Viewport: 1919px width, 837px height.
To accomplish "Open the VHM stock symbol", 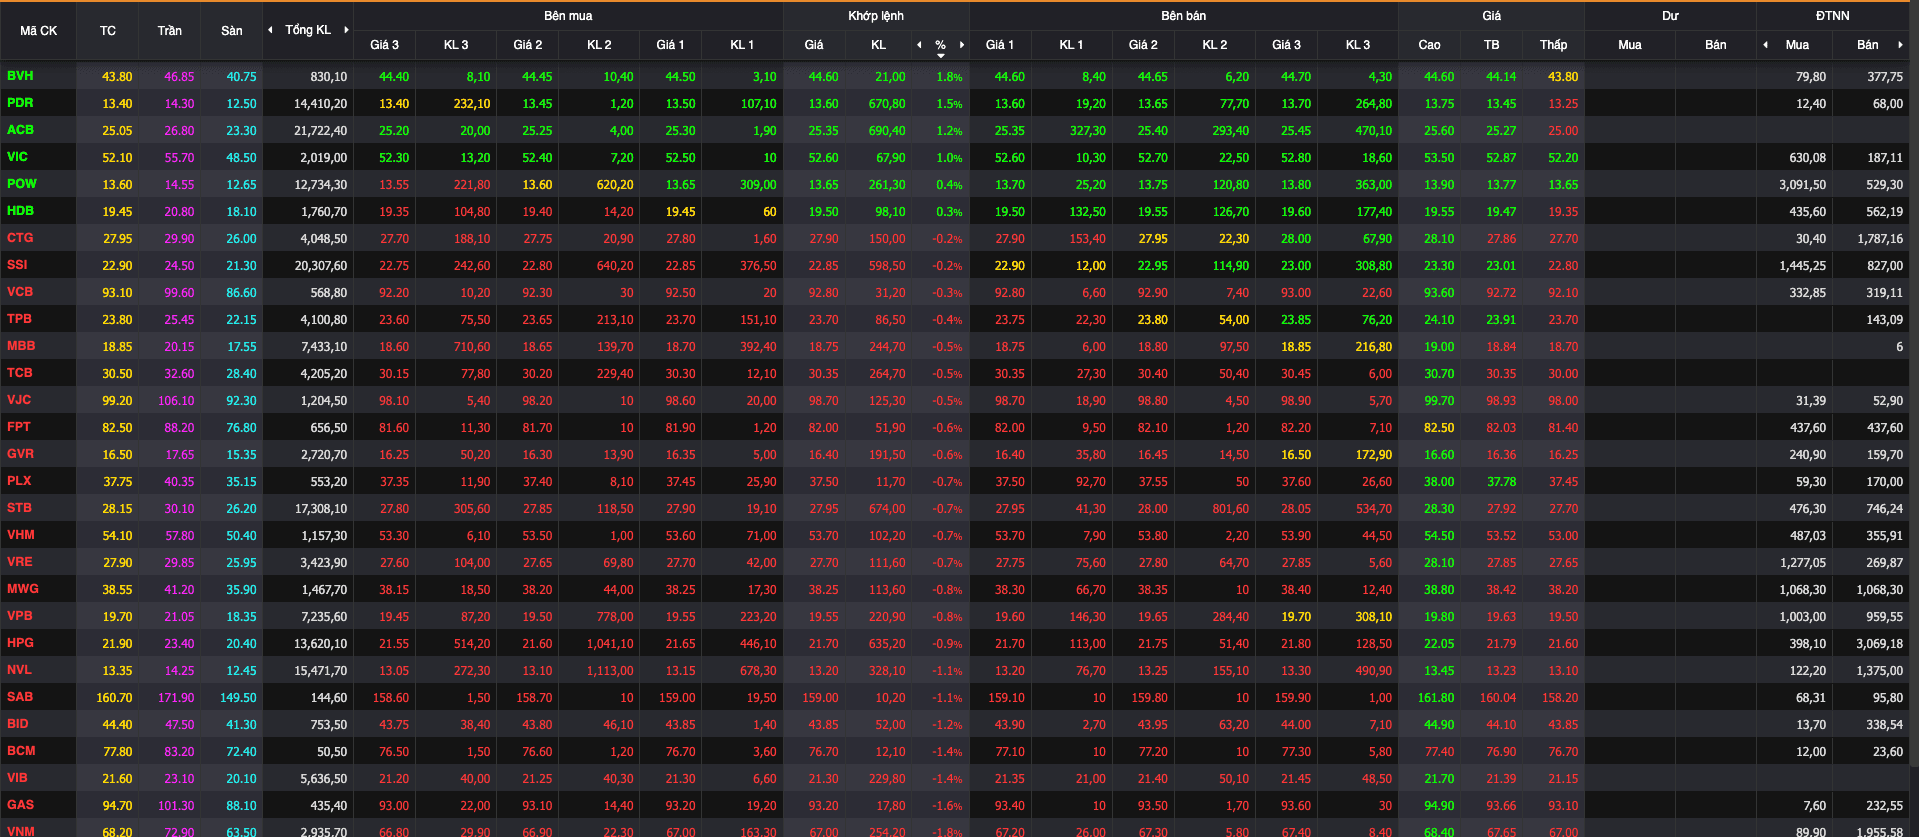I will (20, 535).
